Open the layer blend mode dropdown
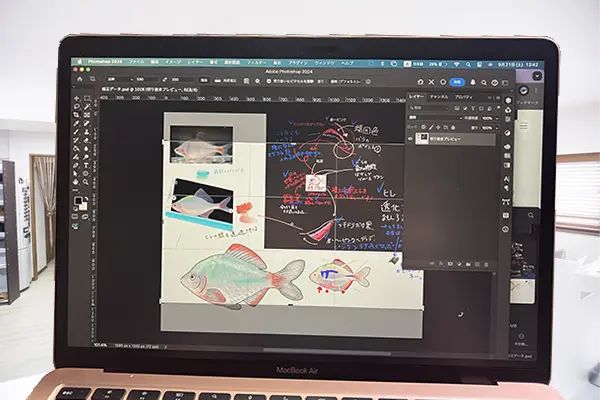The image size is (600, 400). click(430, 116)
